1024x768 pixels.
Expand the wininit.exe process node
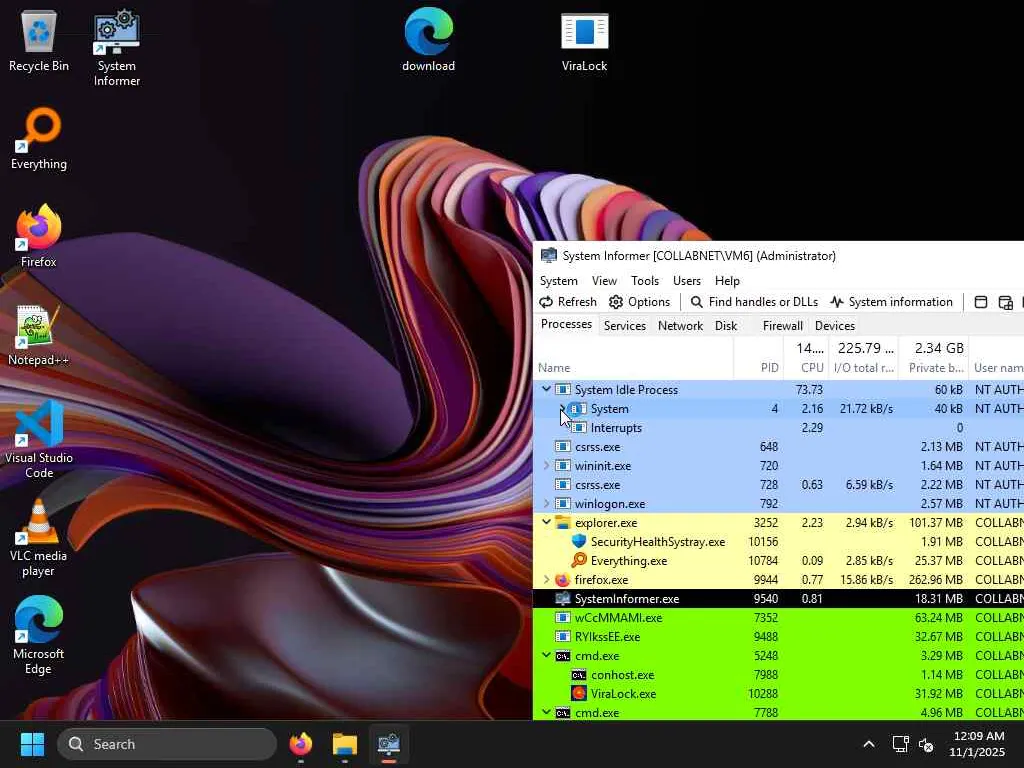point(546,466)
